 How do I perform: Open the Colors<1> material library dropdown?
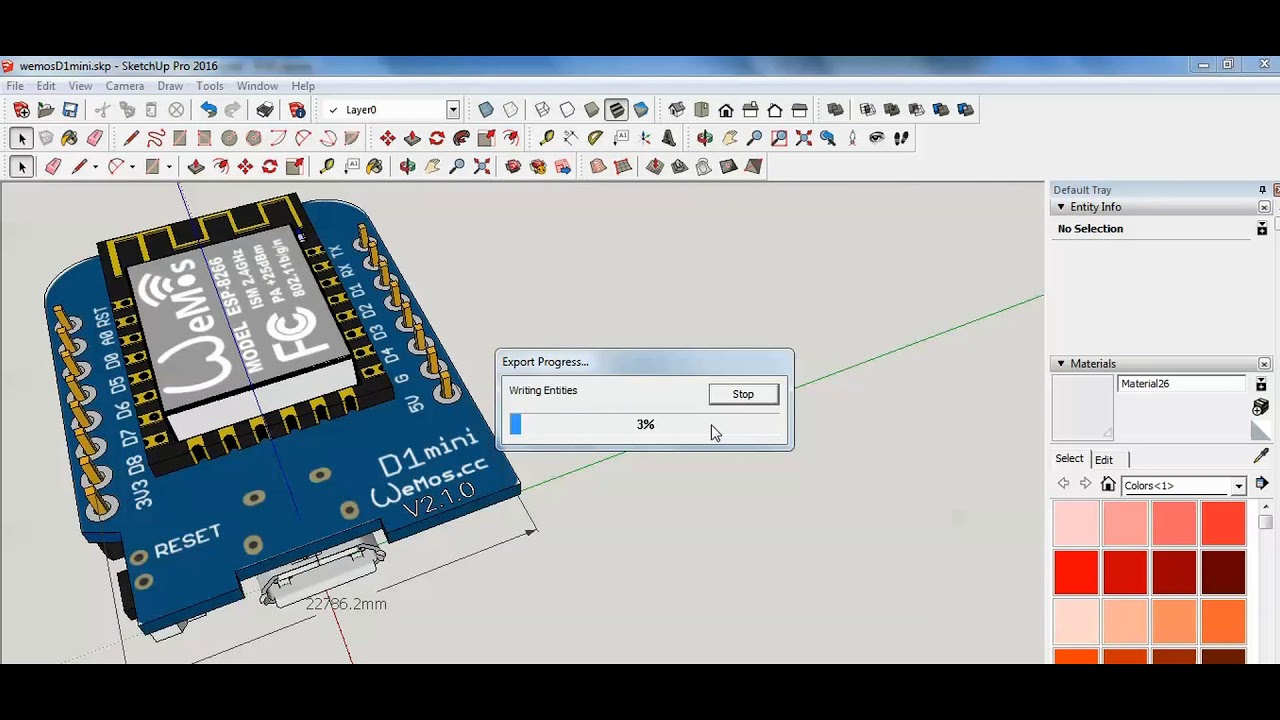click(1239, 486)
